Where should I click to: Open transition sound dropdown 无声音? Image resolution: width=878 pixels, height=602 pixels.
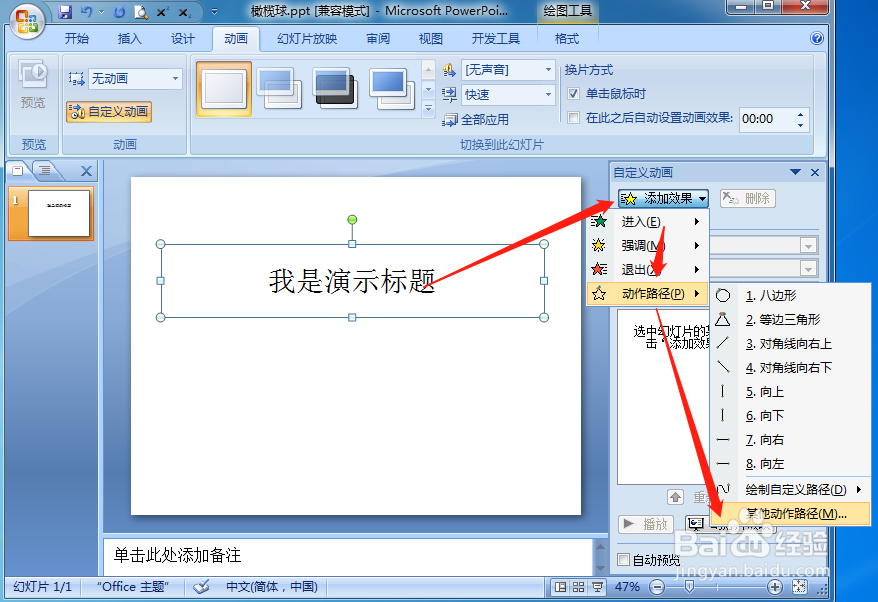point(508,70)
